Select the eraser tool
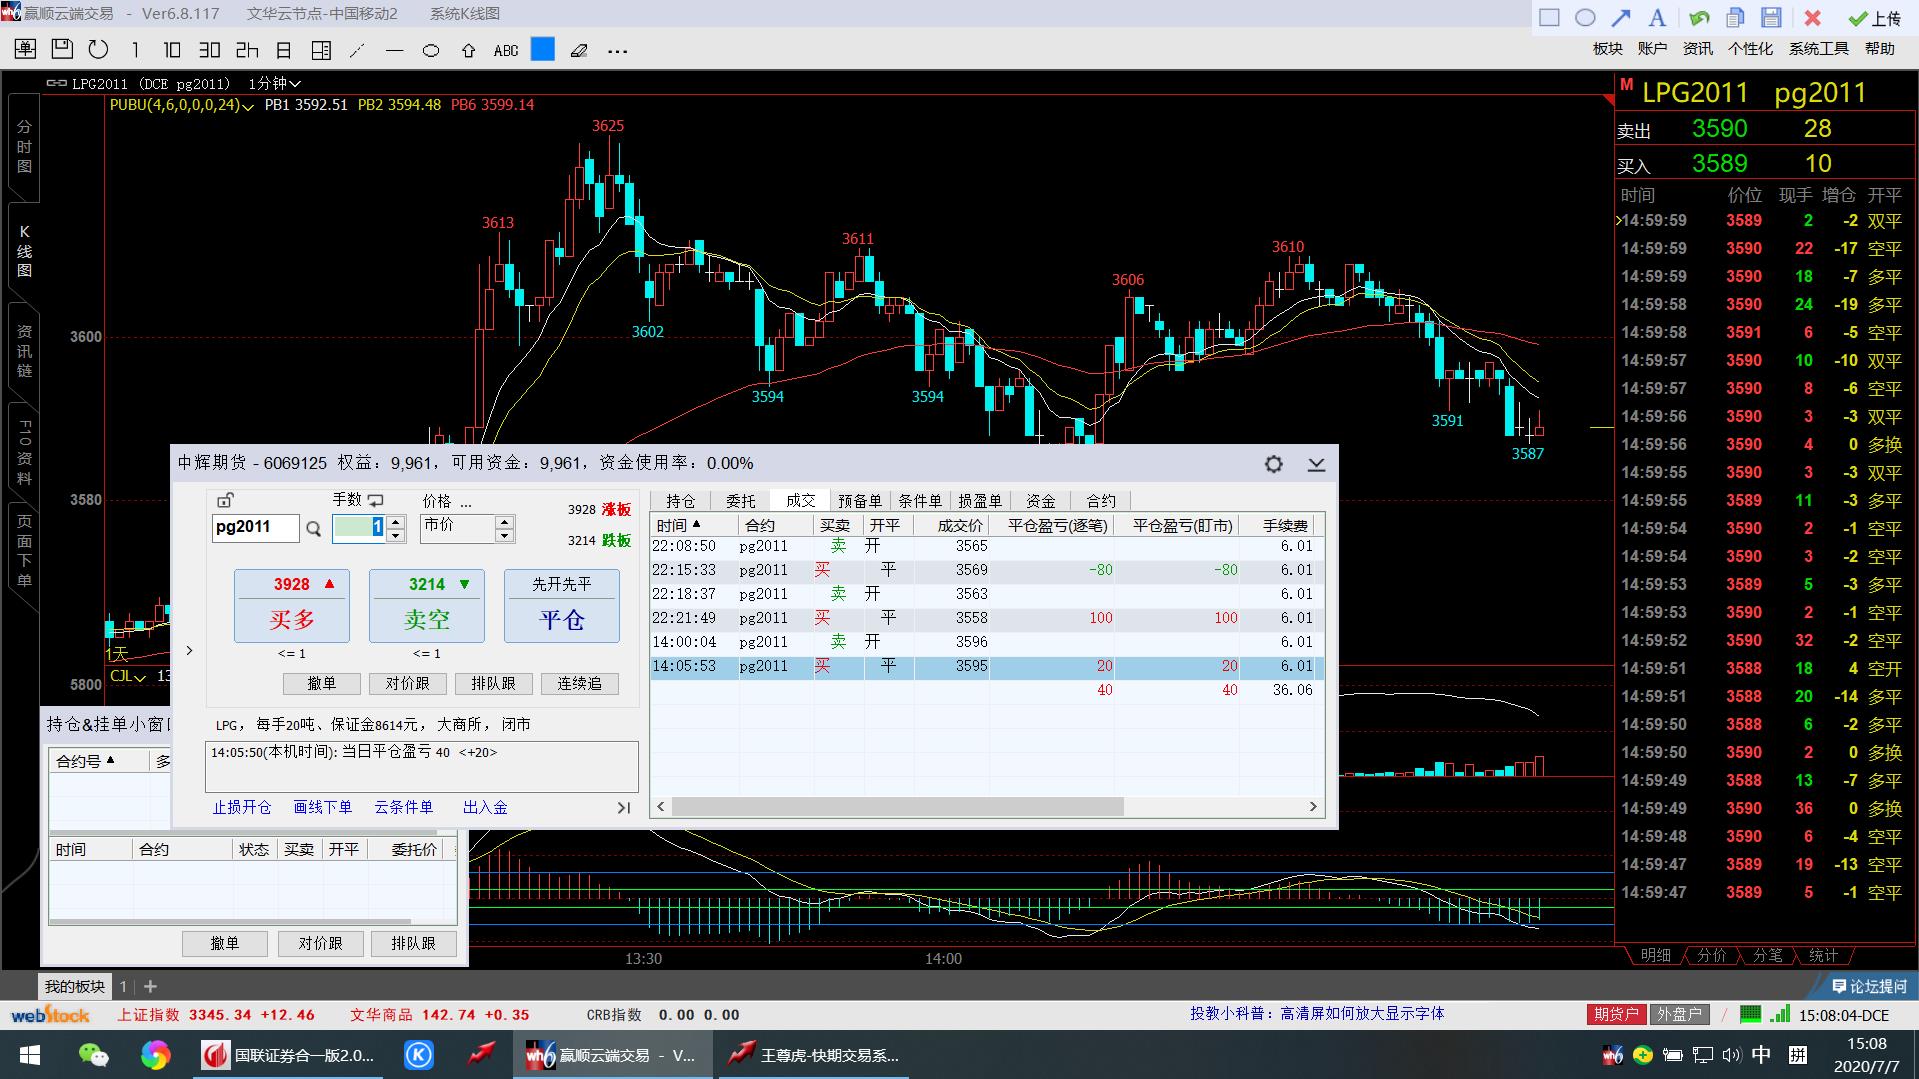1919x1079 pixels. pyautogui.click(x=579, y=50)
